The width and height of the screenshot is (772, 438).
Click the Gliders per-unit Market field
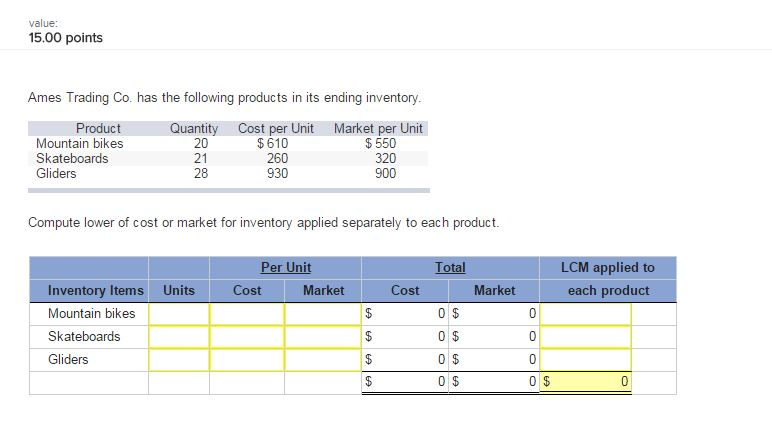322,359
